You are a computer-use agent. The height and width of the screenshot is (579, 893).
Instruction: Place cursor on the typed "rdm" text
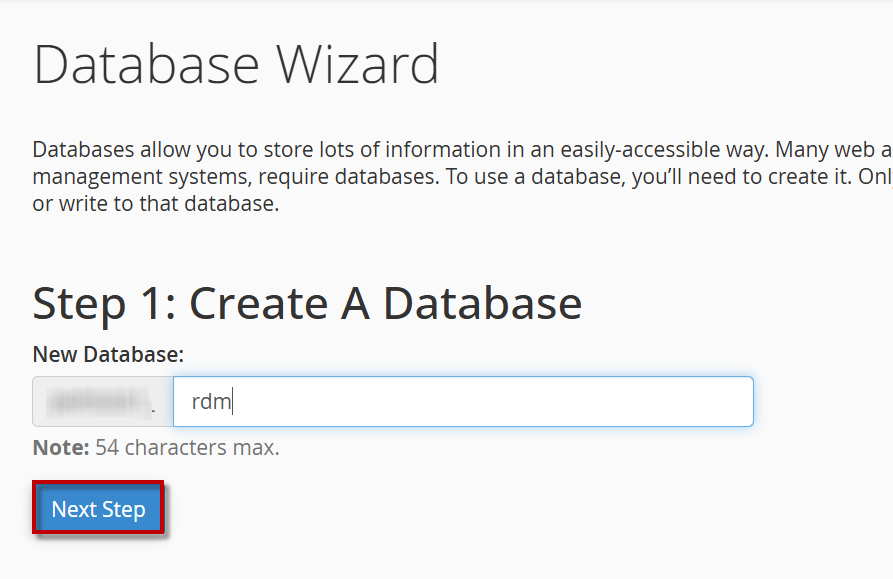(211, 402)
